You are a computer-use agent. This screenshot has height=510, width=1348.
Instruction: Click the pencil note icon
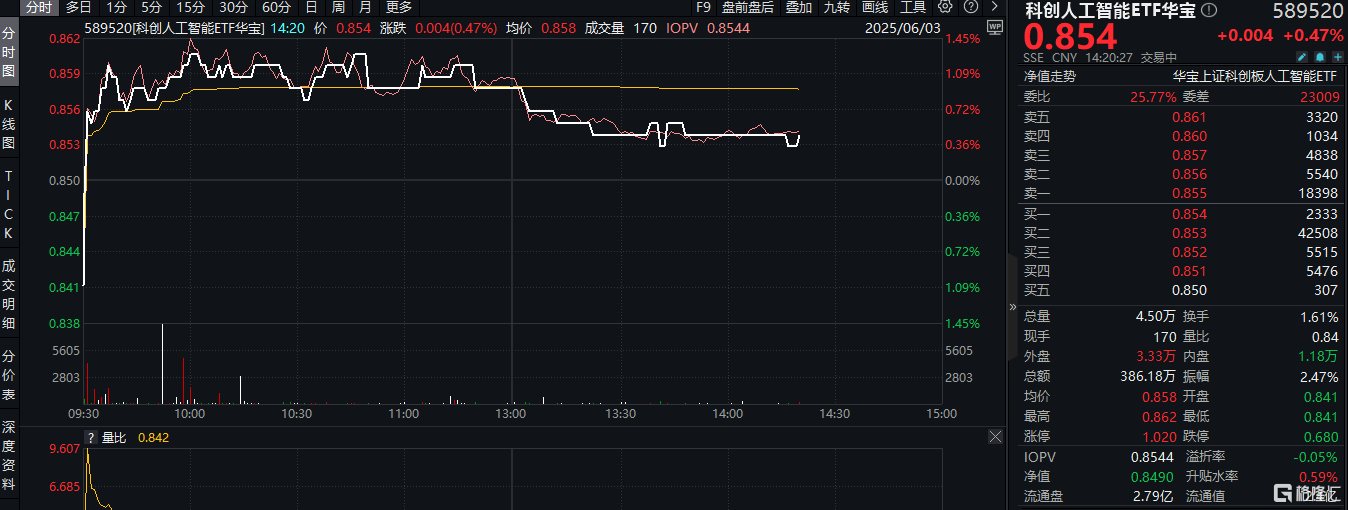click(1300, 58)
